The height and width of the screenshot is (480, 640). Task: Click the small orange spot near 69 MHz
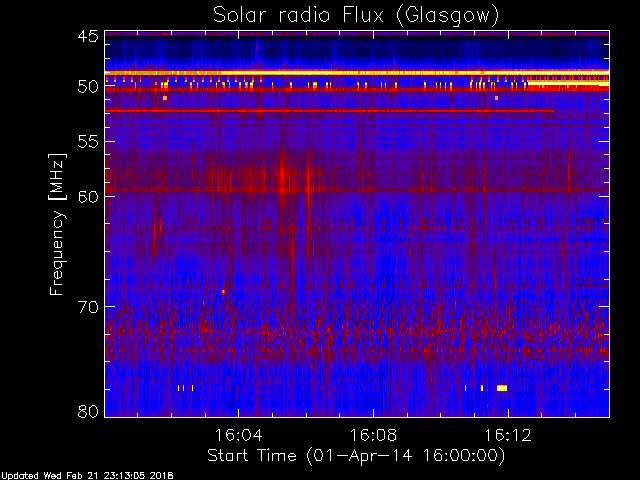223,292
